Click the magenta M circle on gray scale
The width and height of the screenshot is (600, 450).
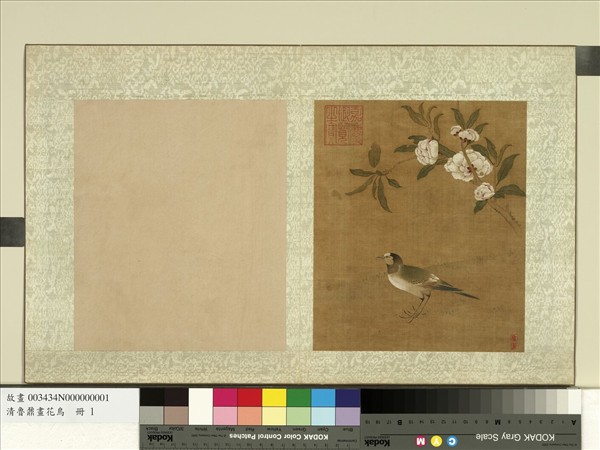[421, 442]
